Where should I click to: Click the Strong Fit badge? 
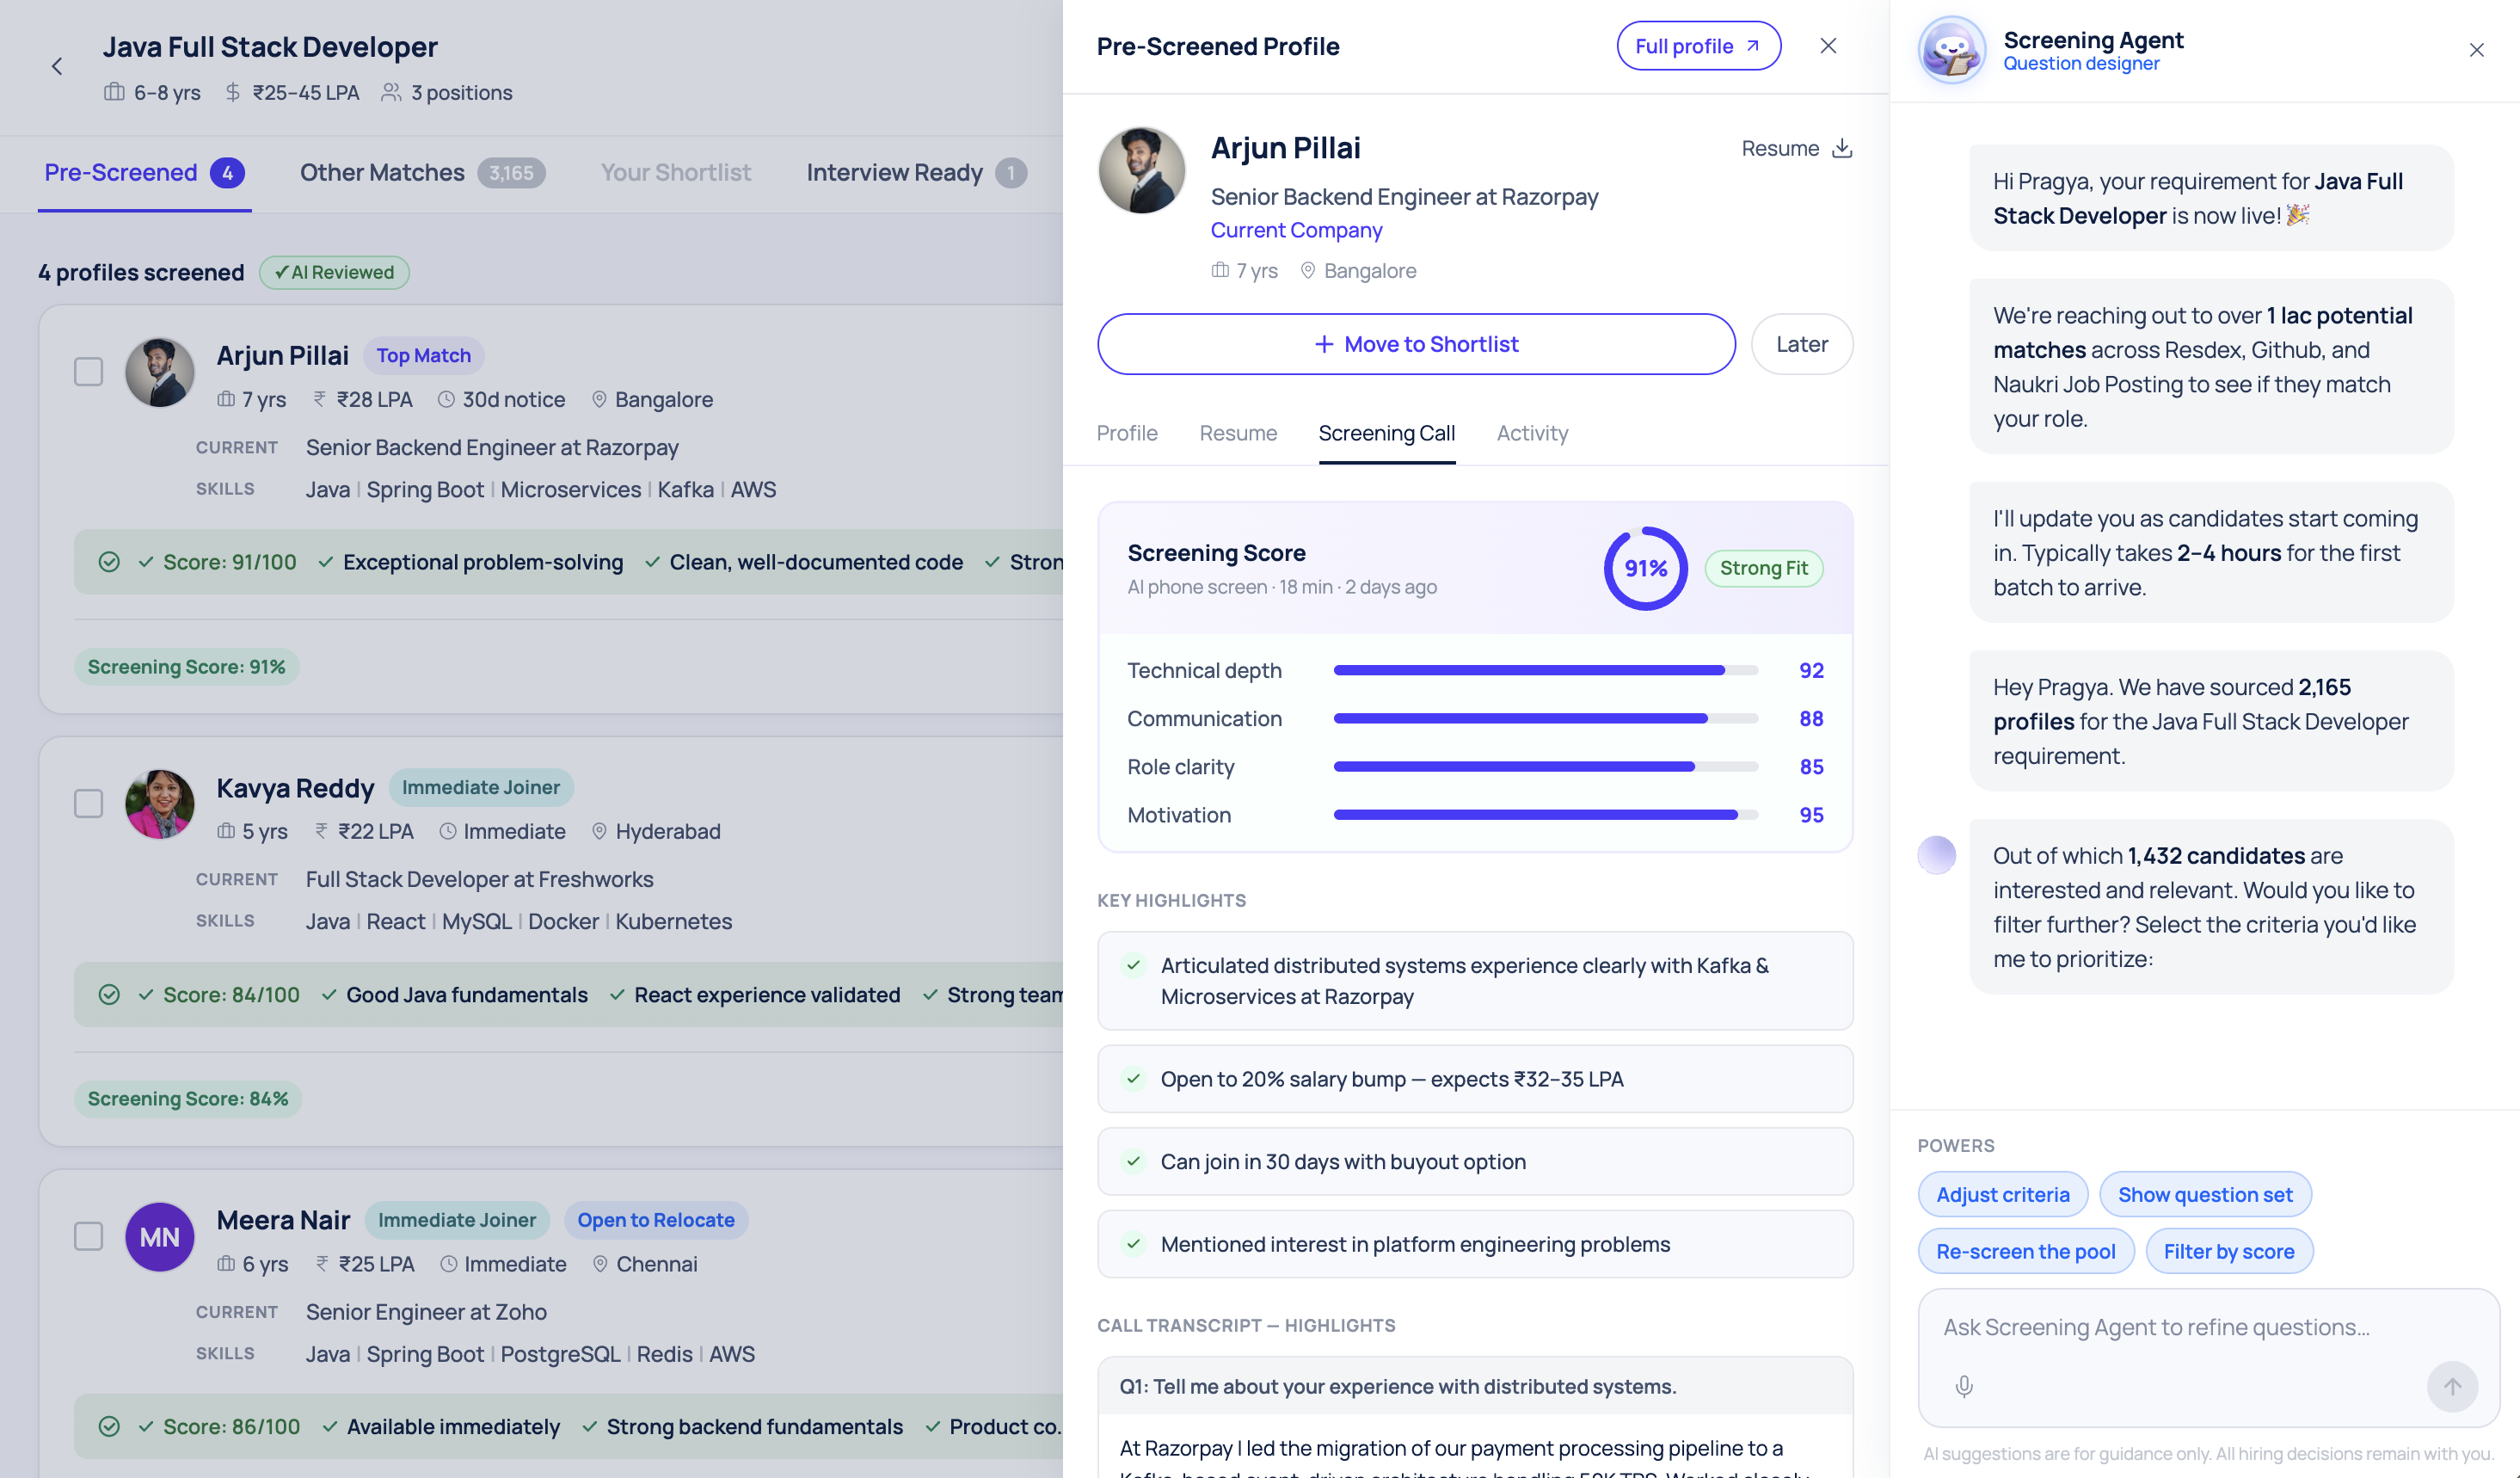[x=1763, y=568]
